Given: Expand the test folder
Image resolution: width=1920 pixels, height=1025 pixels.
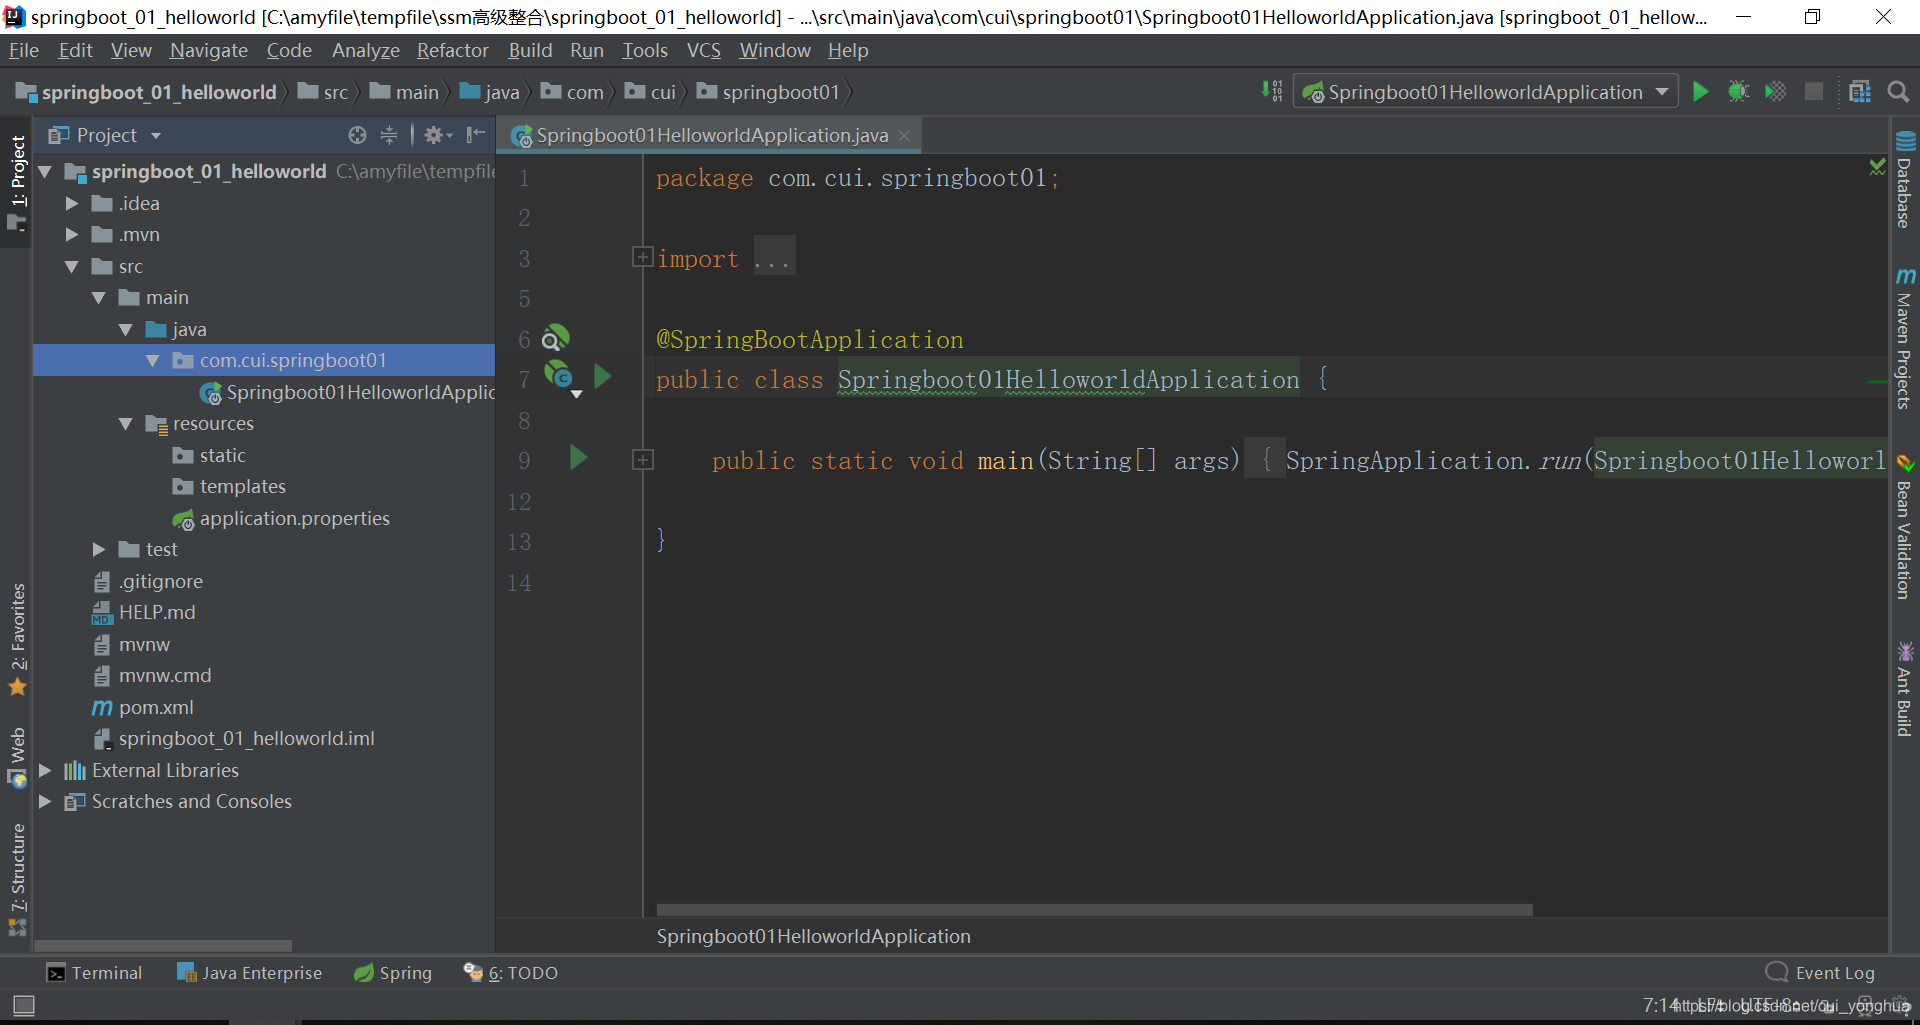Looking at the screenshot, I should tap(99, 550).
